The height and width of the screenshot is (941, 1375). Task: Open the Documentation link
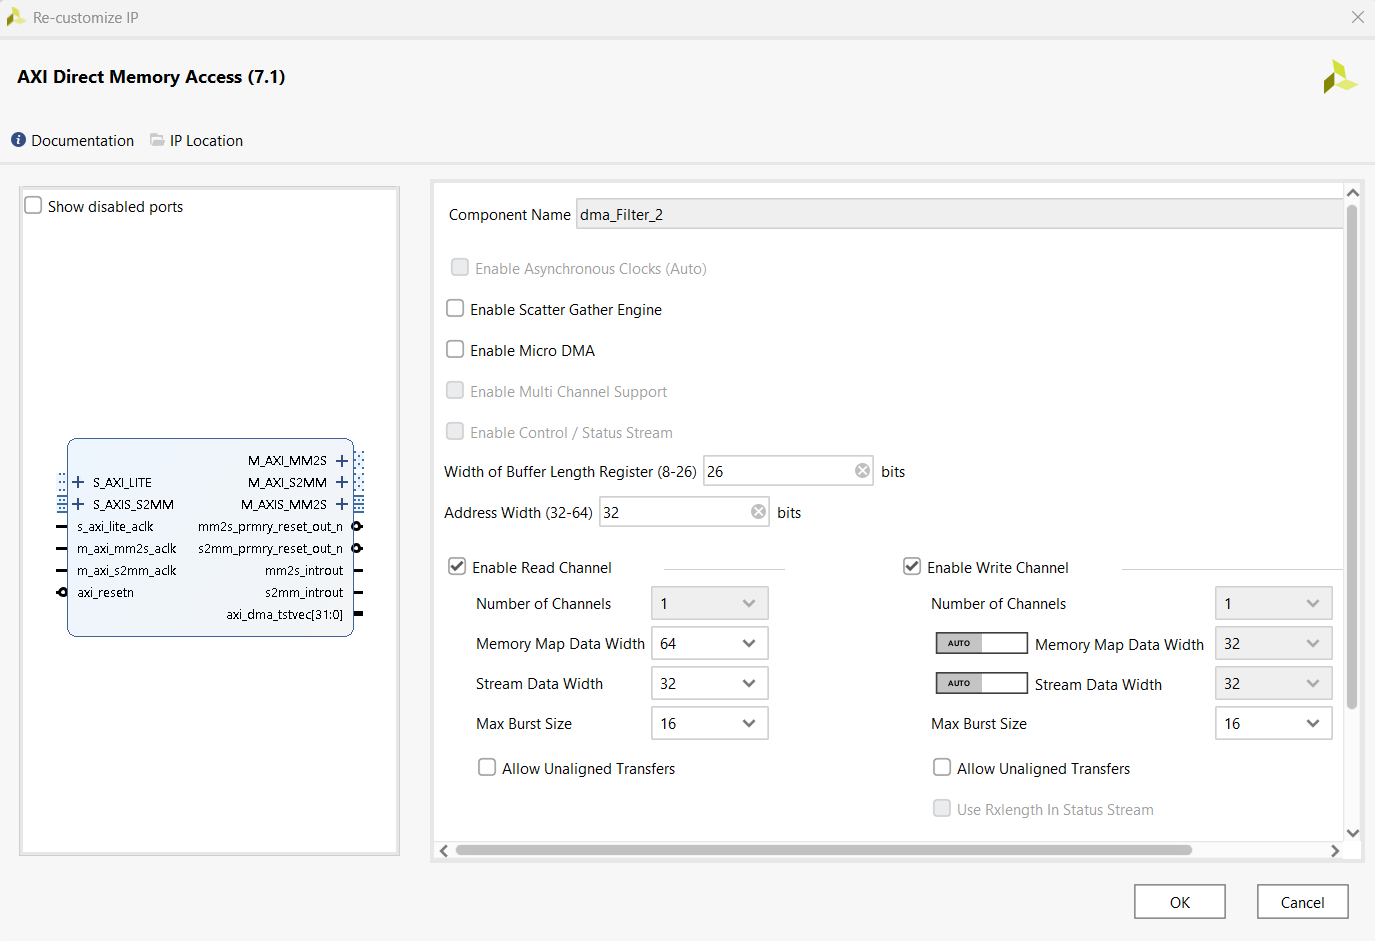click(x=82, y=140)
